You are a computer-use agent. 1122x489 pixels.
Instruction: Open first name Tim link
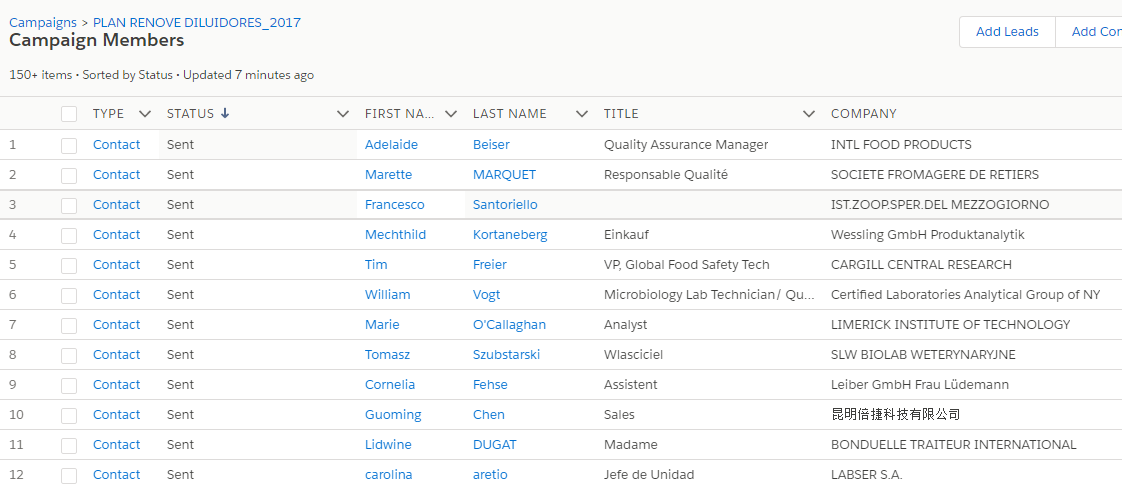pos(376,265)
